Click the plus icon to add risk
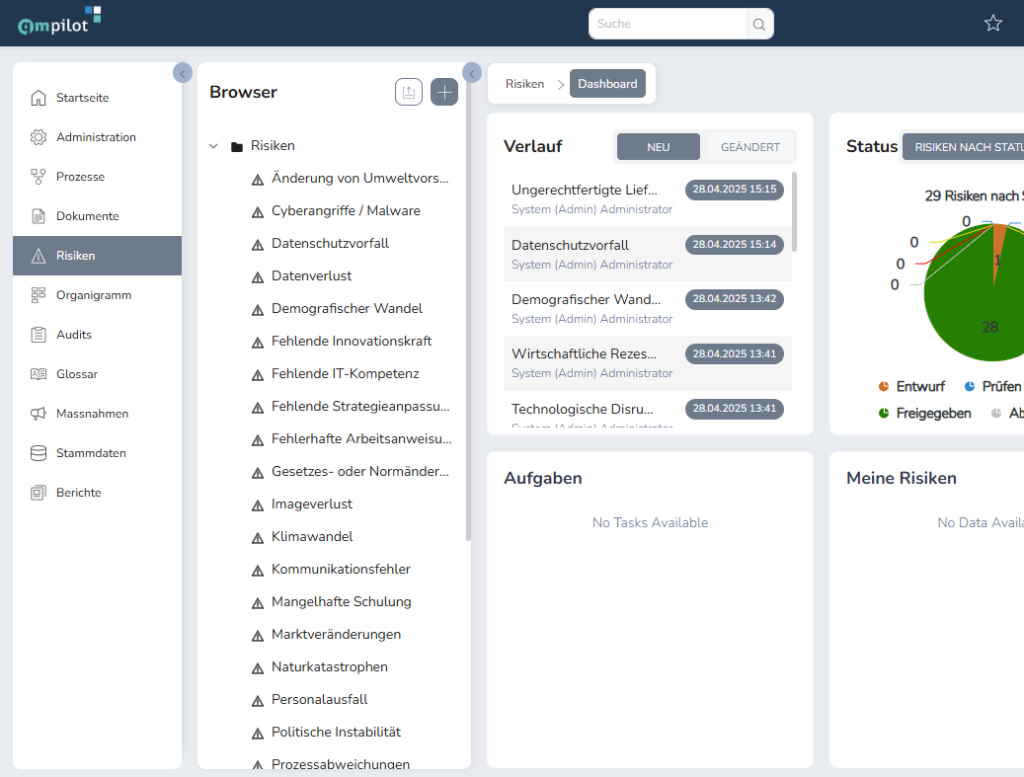 click(x=444, y=92)
